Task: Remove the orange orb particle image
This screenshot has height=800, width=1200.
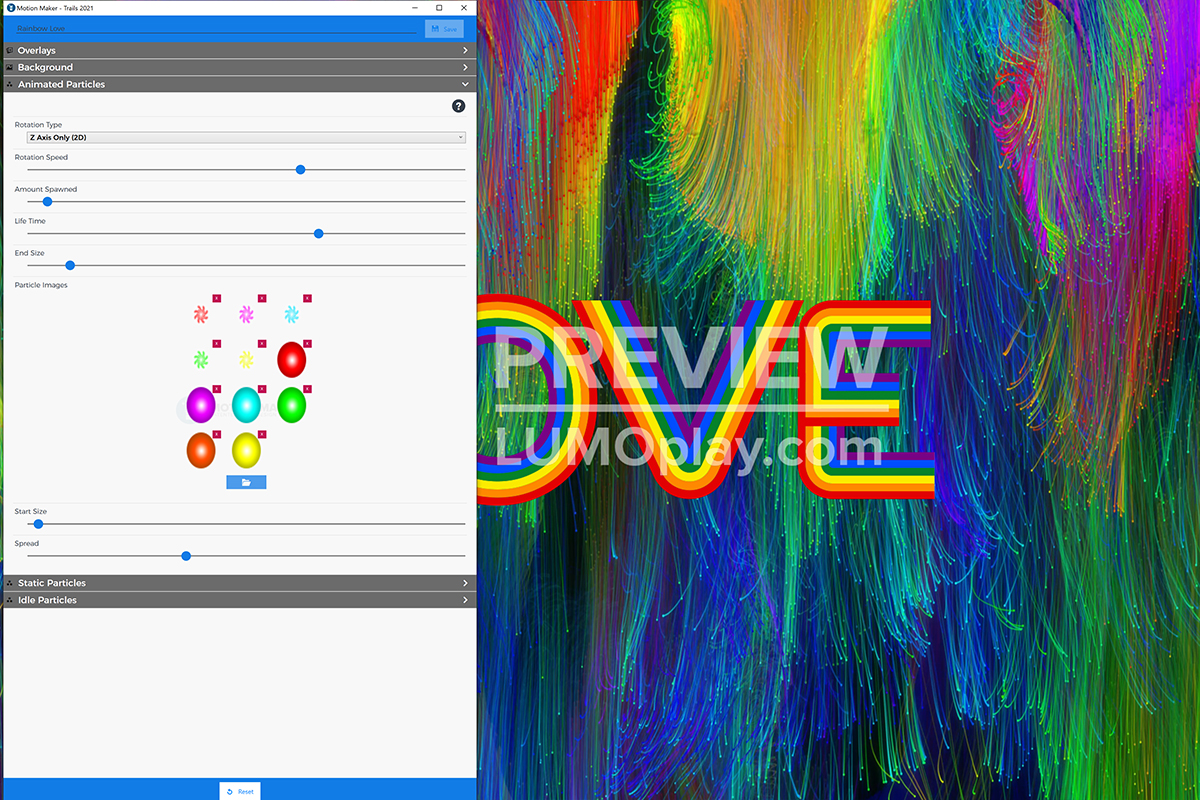Action: click(x=216, y=434)
